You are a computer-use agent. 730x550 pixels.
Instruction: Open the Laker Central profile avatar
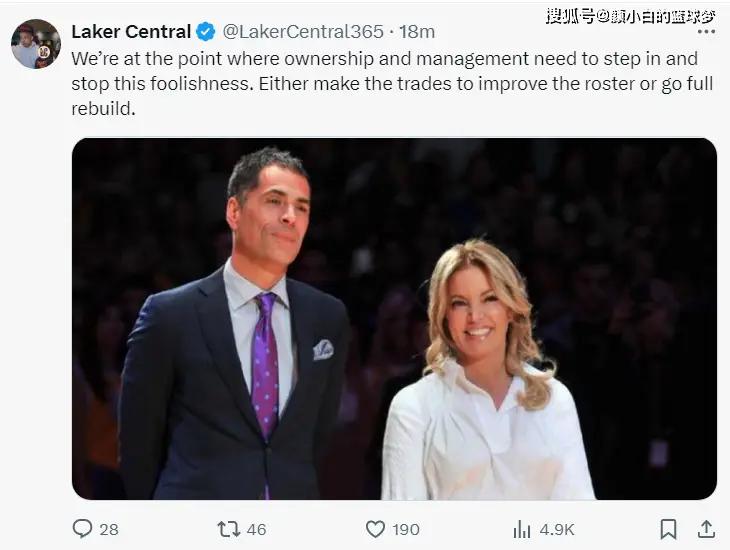pyautogui.click(x=35, y=44)
